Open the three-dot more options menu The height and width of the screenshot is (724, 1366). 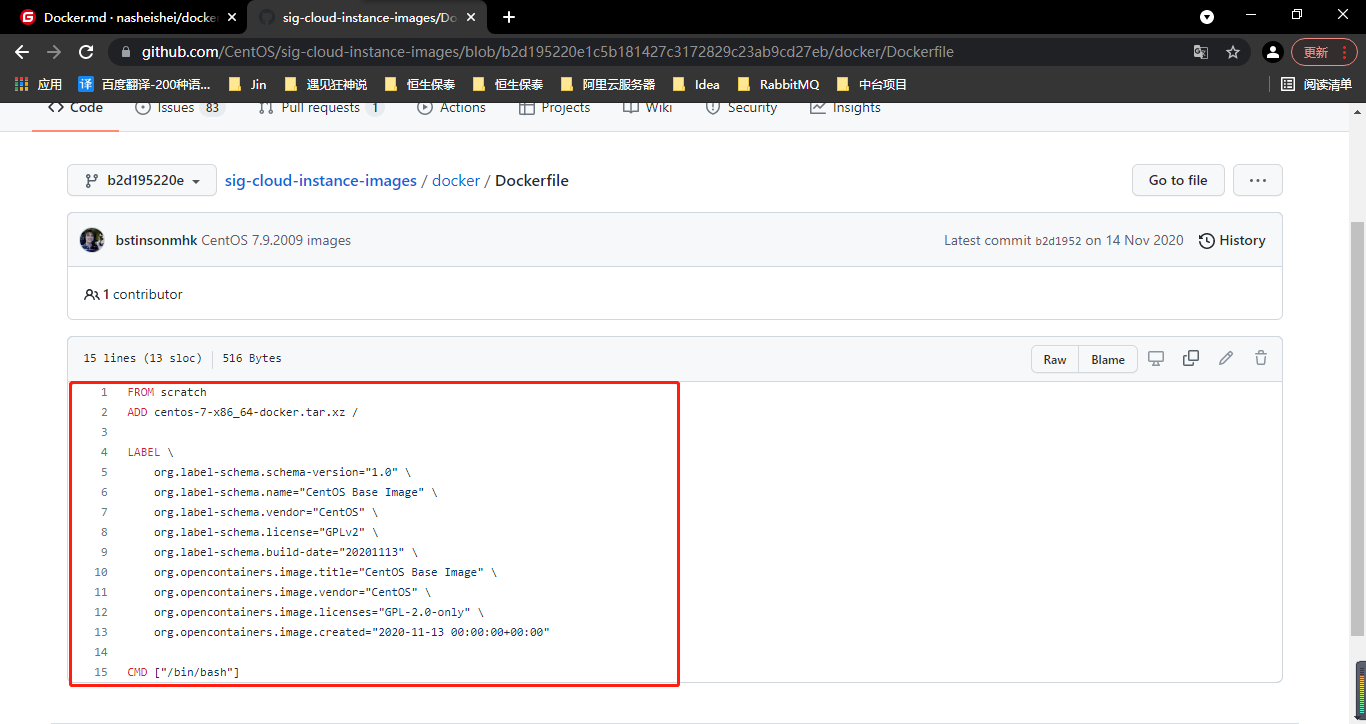coord(1258,181)
